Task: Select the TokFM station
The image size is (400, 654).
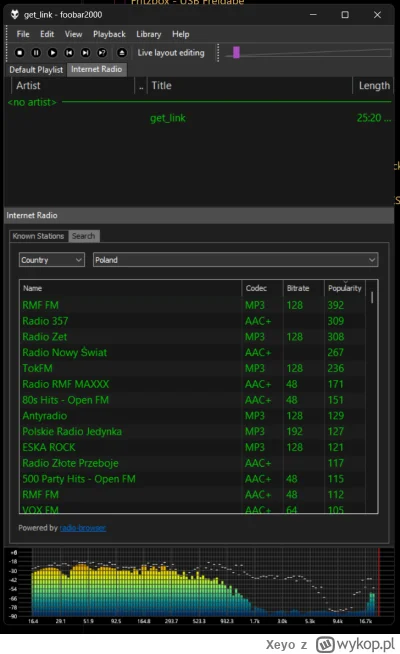Action: tap(193, 368)
